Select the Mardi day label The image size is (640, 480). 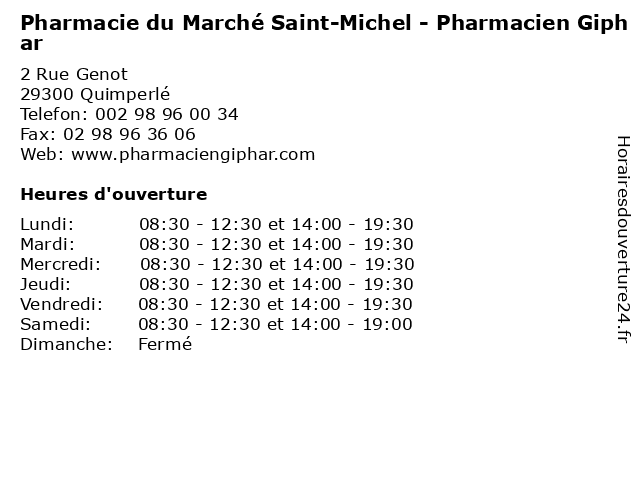point(47,244)
